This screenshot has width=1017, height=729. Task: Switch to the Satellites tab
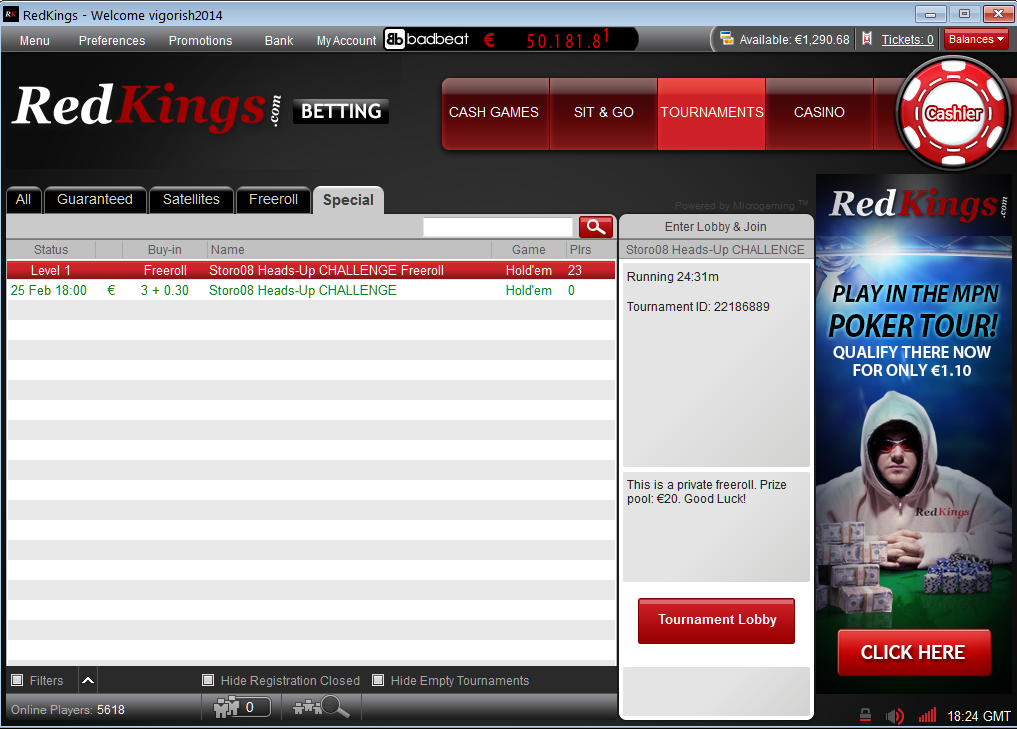coord(191,200)
